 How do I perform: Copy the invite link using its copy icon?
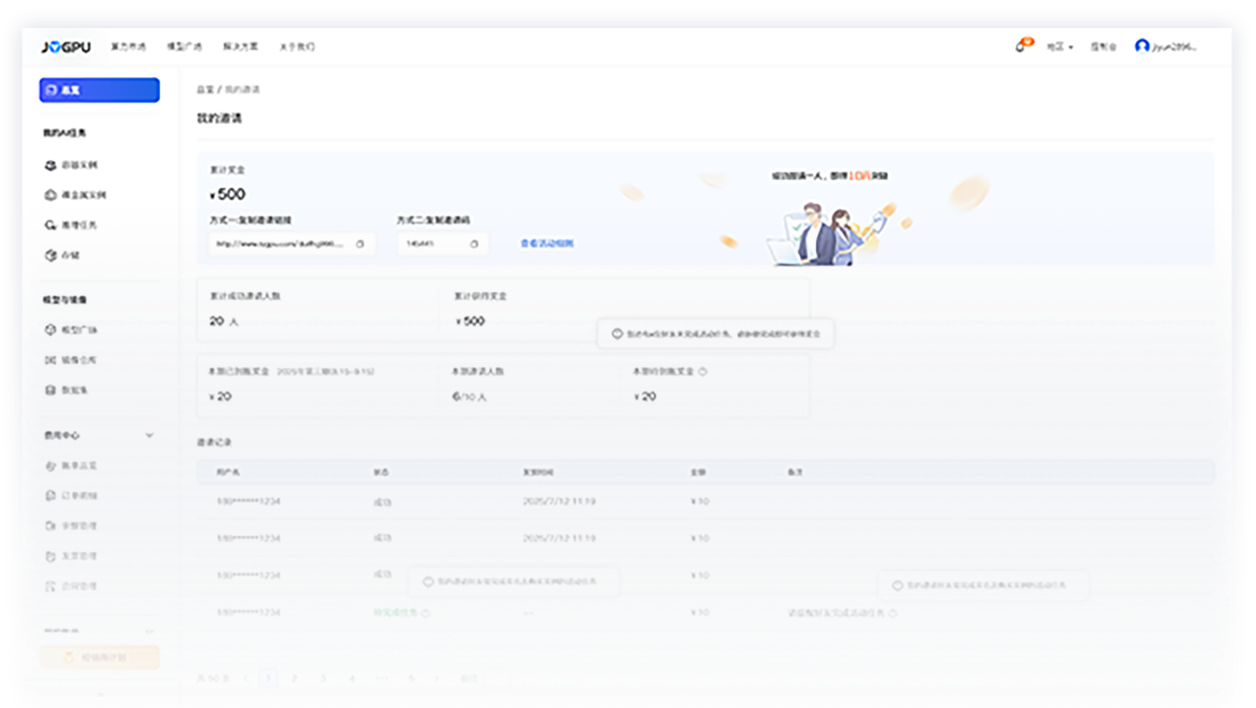click(x=360, y=243)
